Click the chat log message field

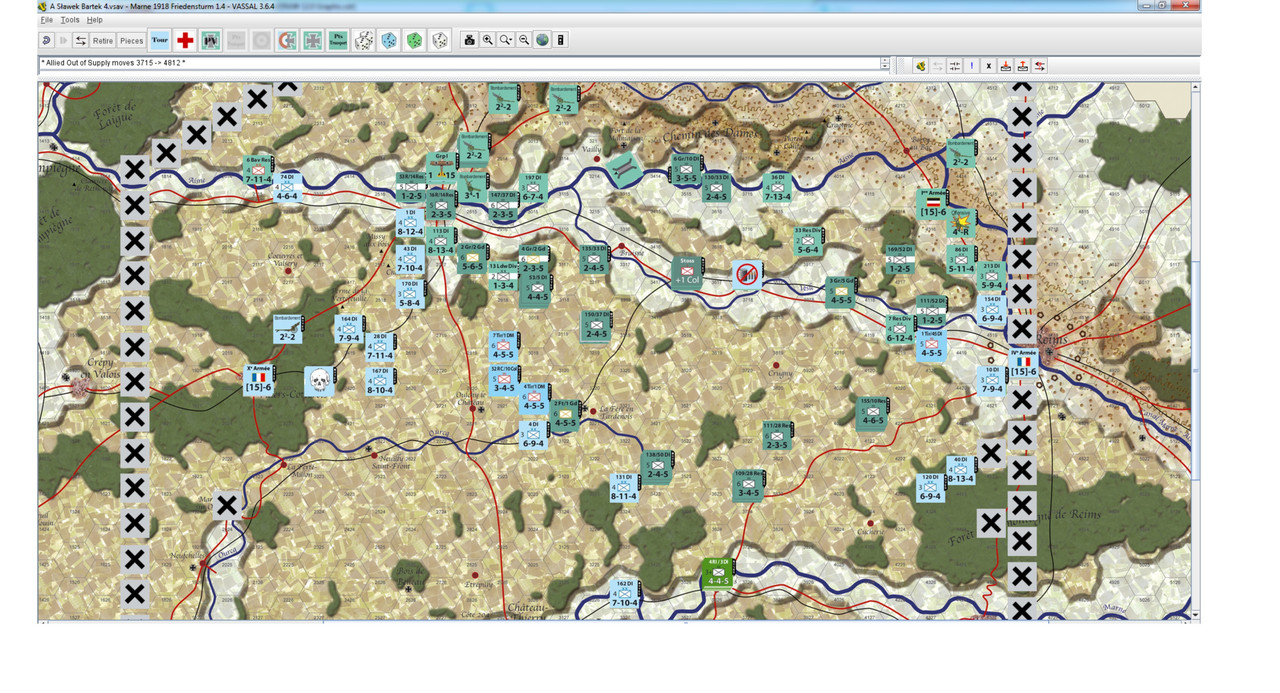[x=459, y=64]
